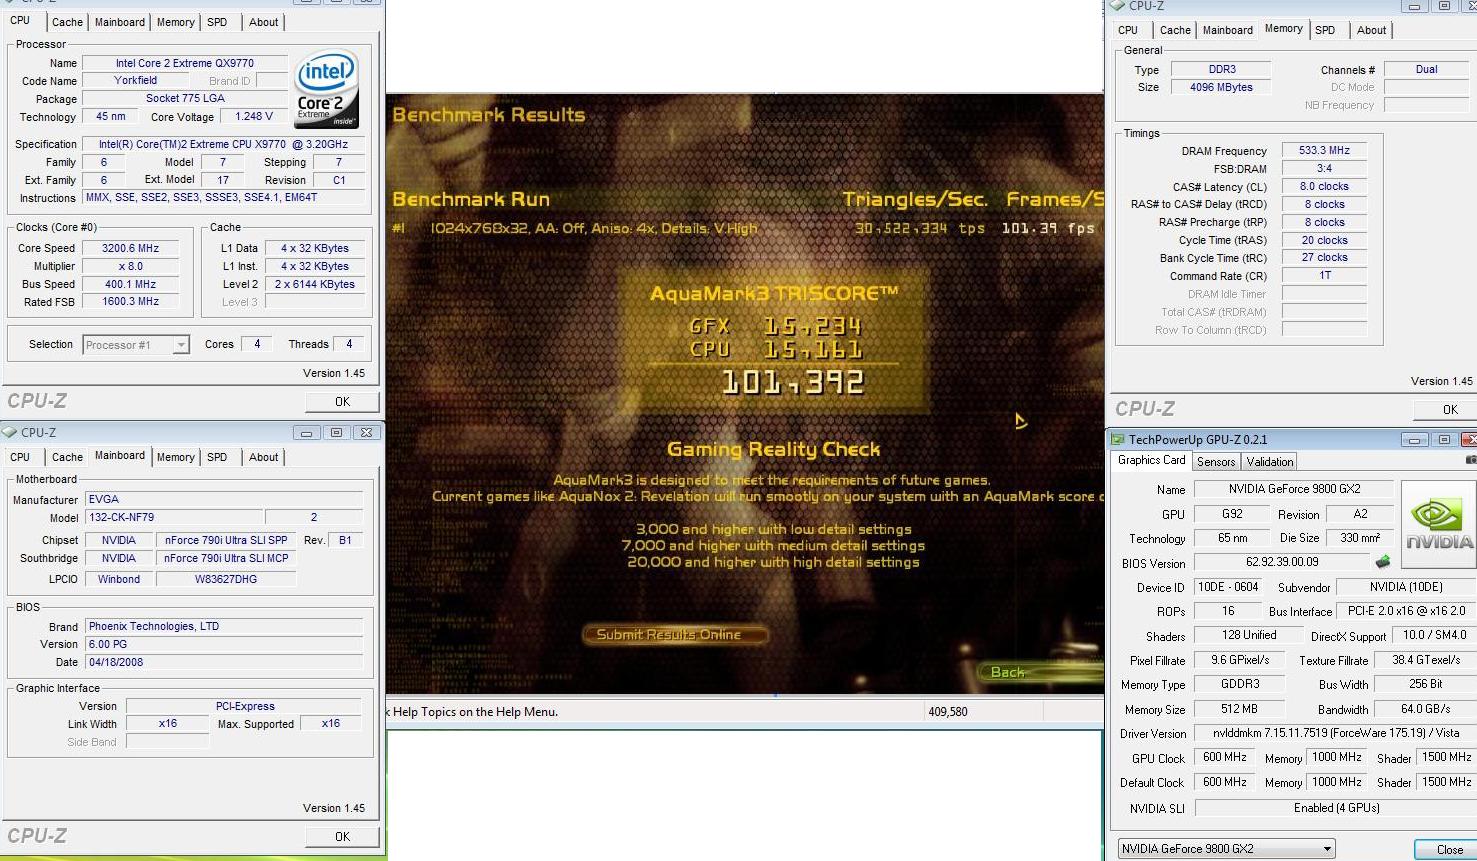Open the Sensors tab in GPU-Z

(1216, 462)
